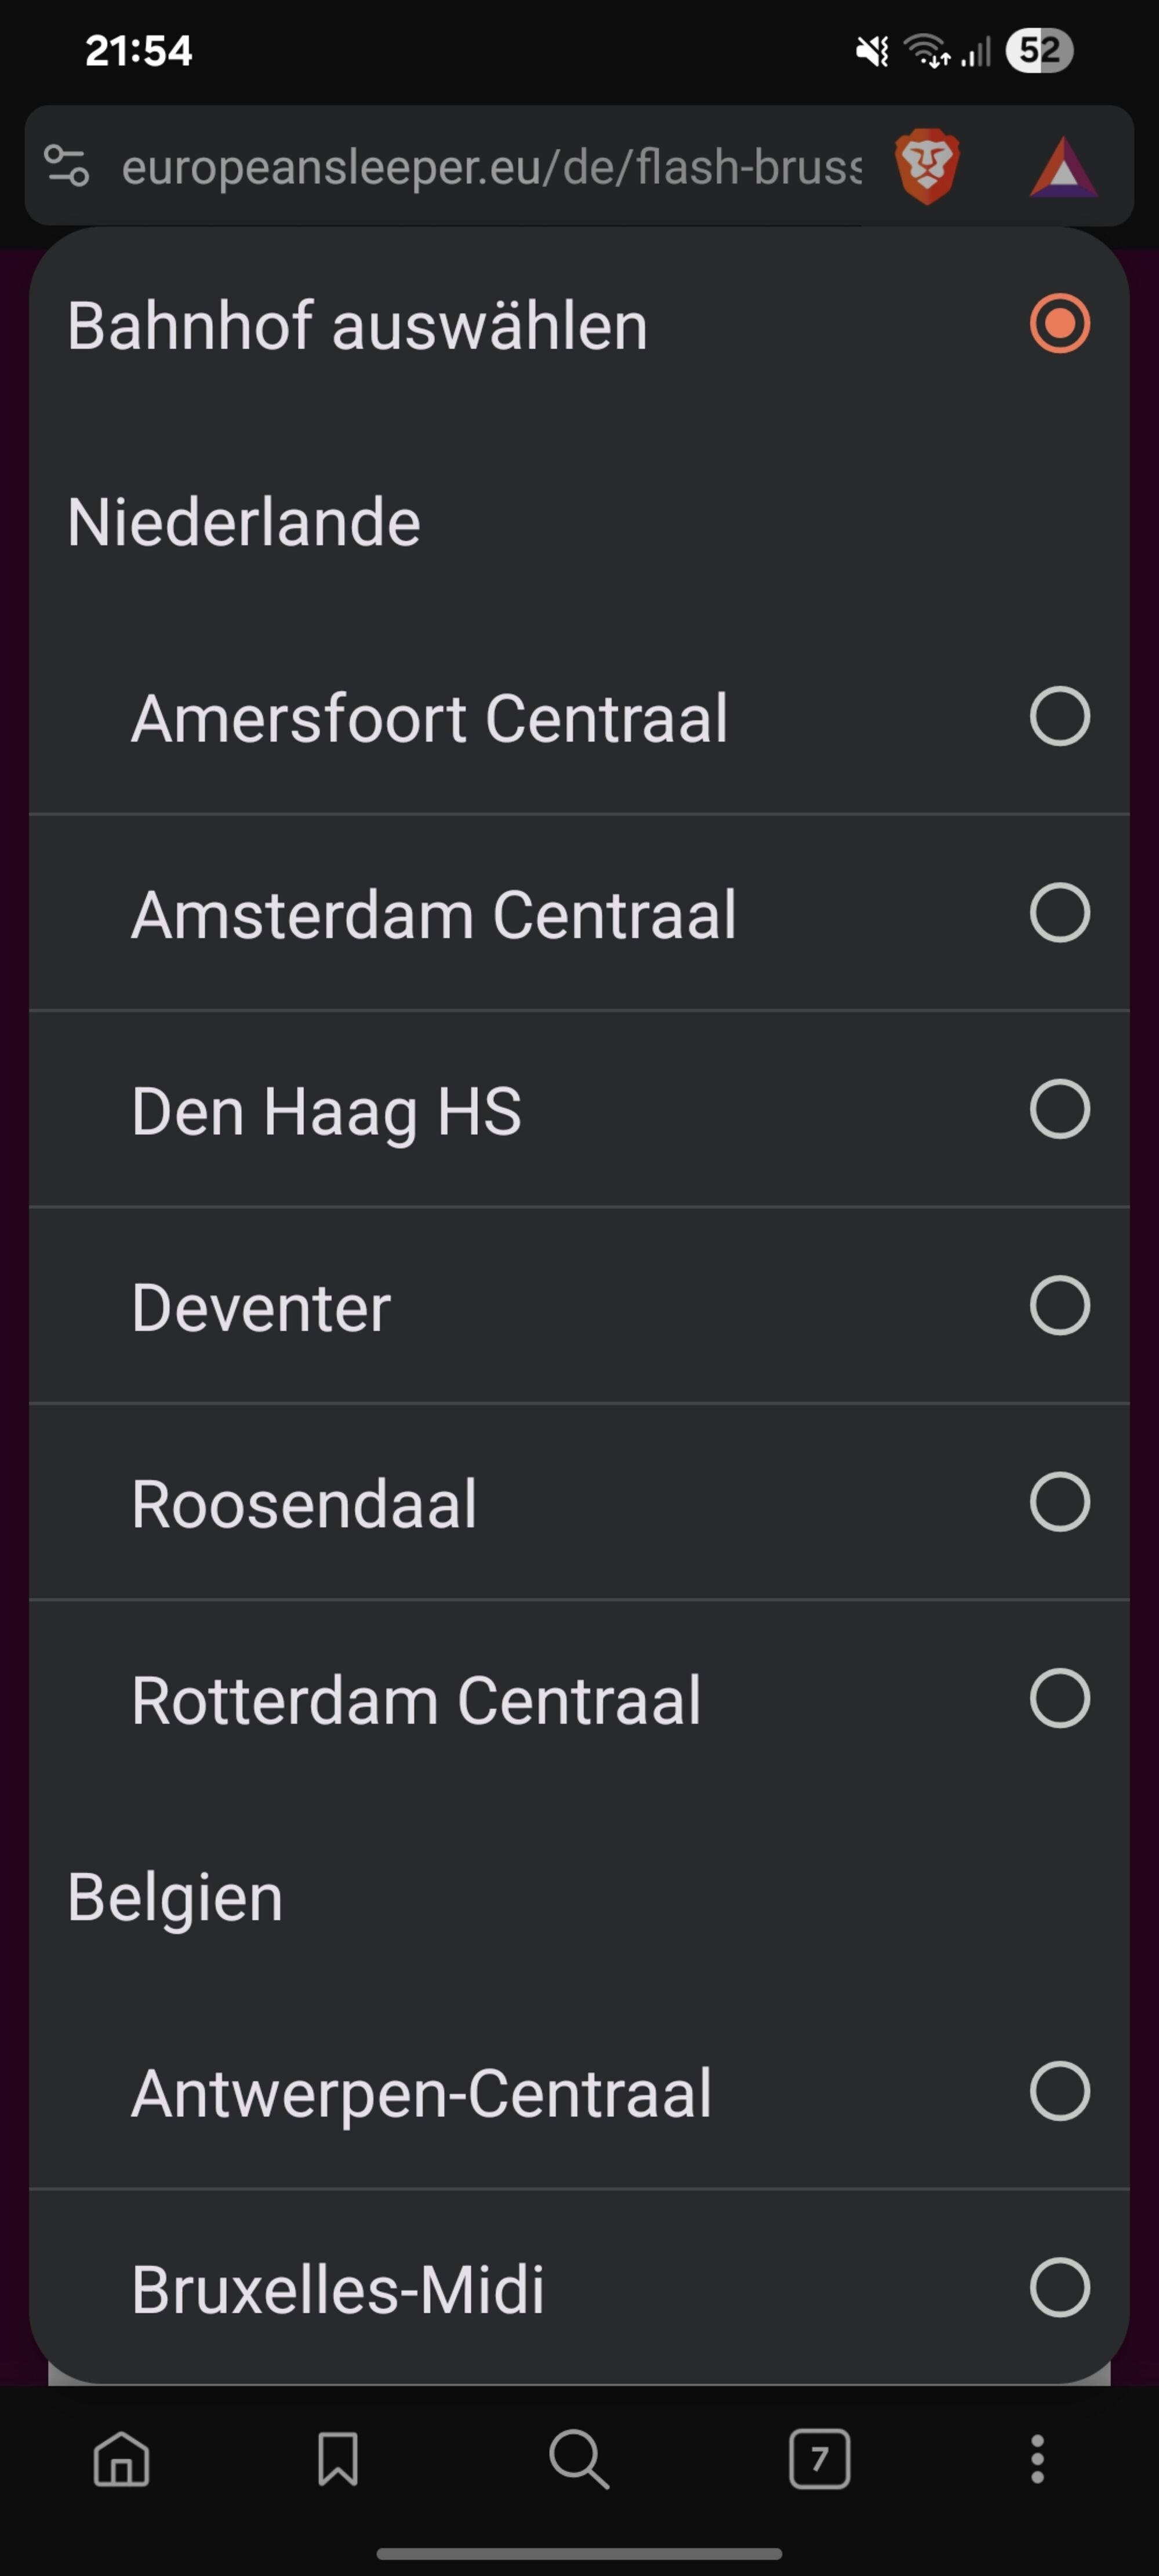This screenshot has width=1159, height=2576.
Task: Tap the europeansleeper.eu address bar
Action: pyautogui.click(x=490, y=166)
